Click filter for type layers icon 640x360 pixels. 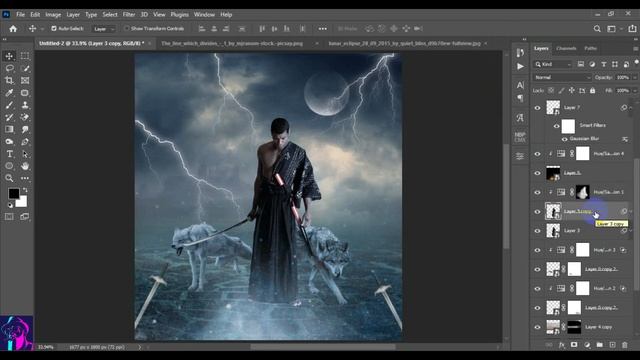tap(603, 64)
